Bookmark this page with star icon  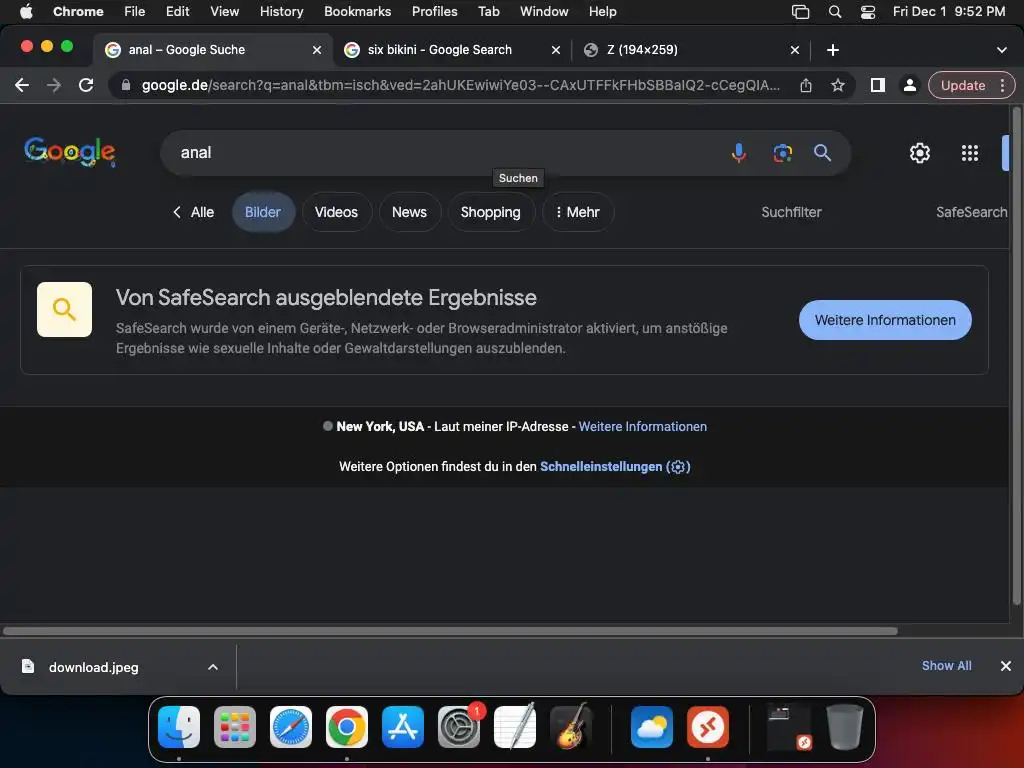(838, 86)
